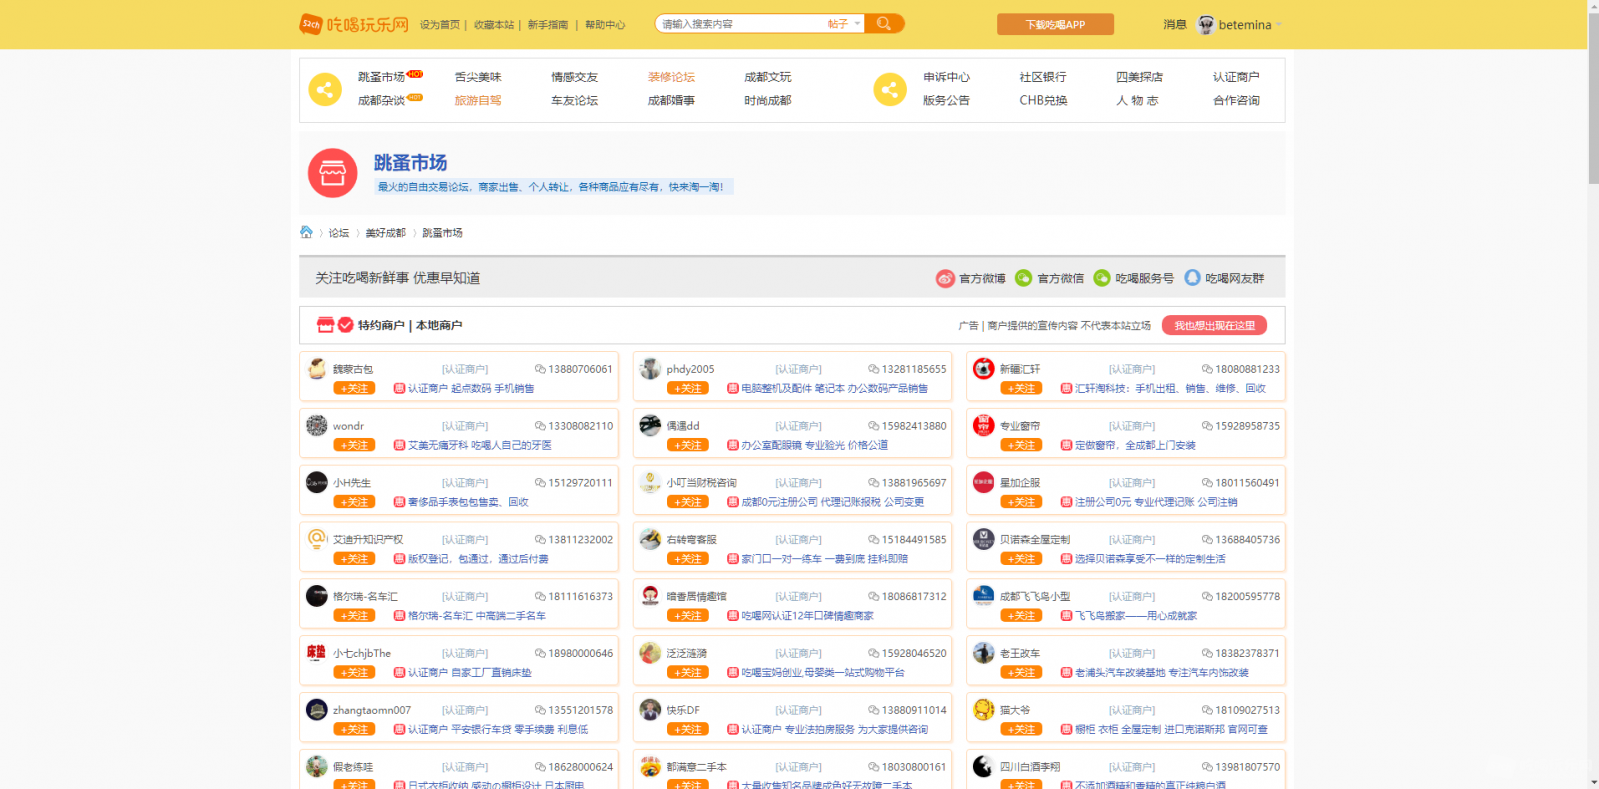Viewport: 1599px width, 789px height.
Task: Click the 暗香居情趣馆 avatar
Action: point(651,596)
